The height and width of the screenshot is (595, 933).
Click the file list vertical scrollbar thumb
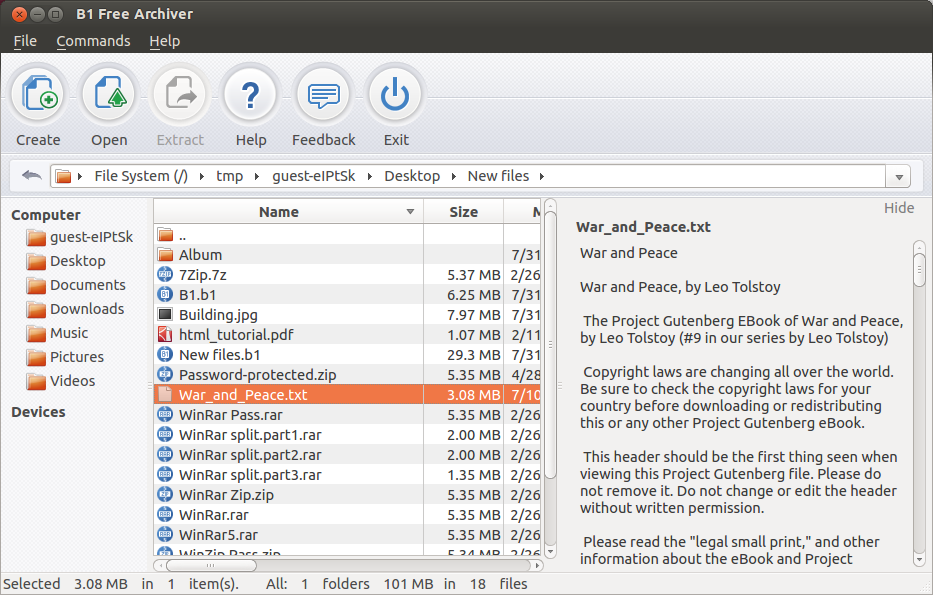tap(550, 345)
